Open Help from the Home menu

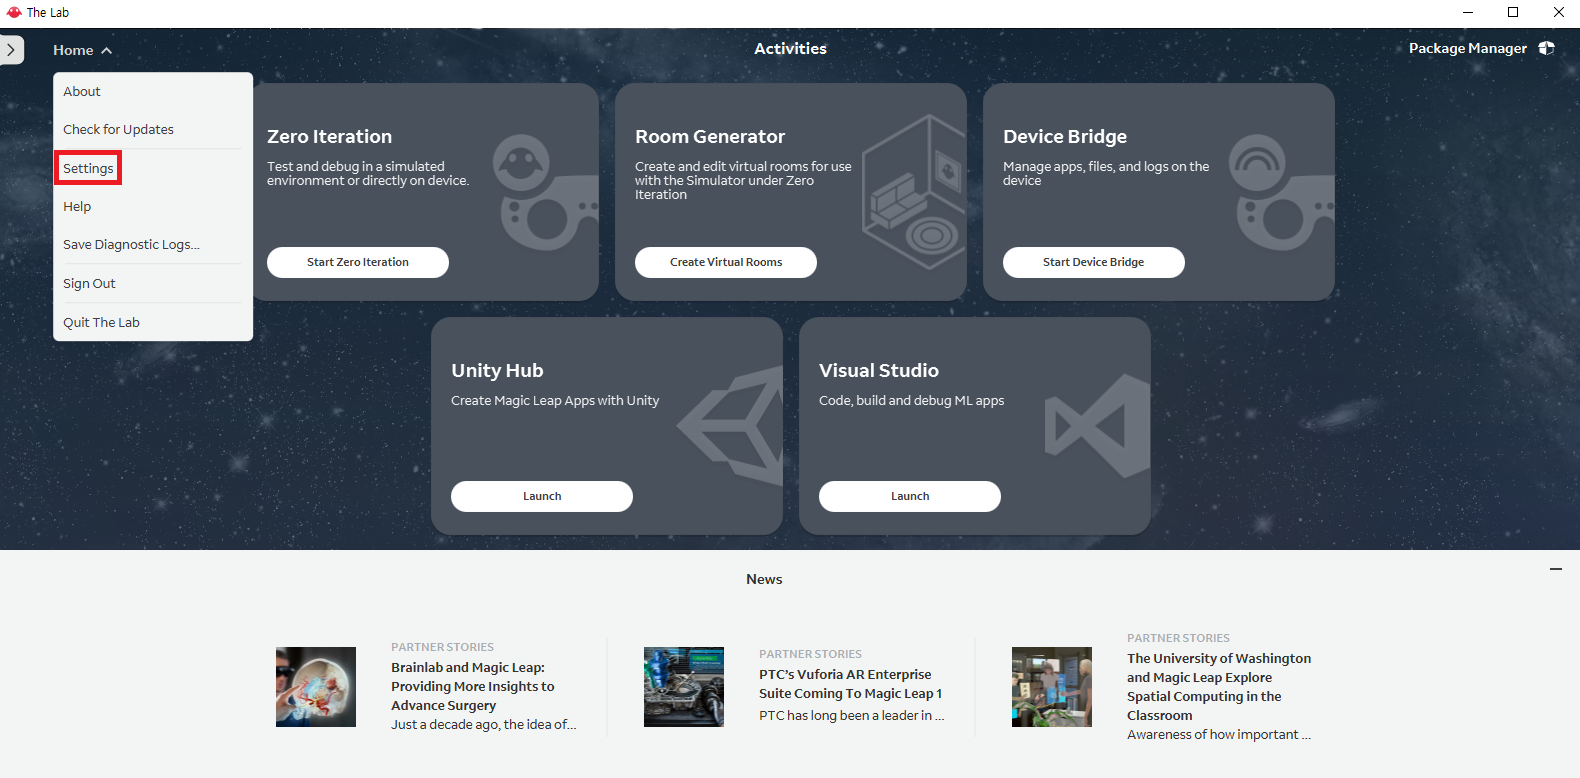click(x=77, y=206)
